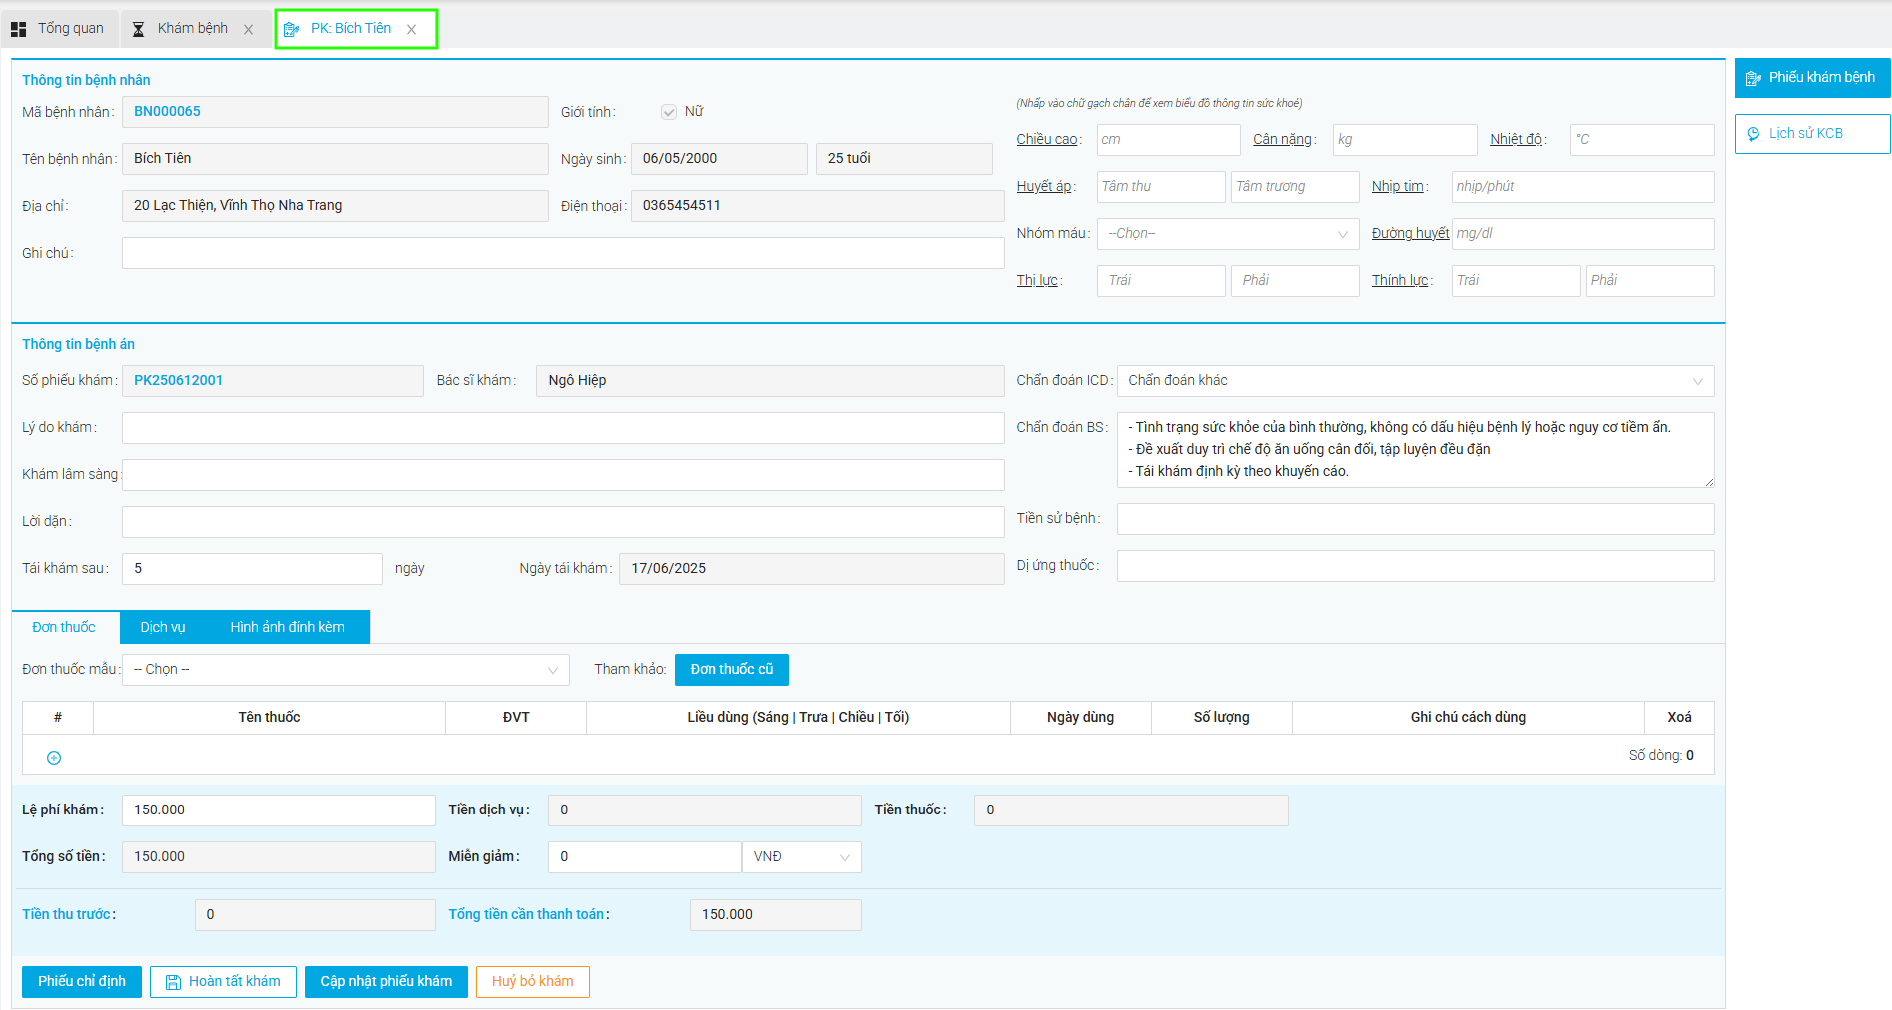Image resolution: width=1892 pixels, height=1010 pixels.
Task: Click the Tiền sử bệnh input field
Action: click(1415, 519)
